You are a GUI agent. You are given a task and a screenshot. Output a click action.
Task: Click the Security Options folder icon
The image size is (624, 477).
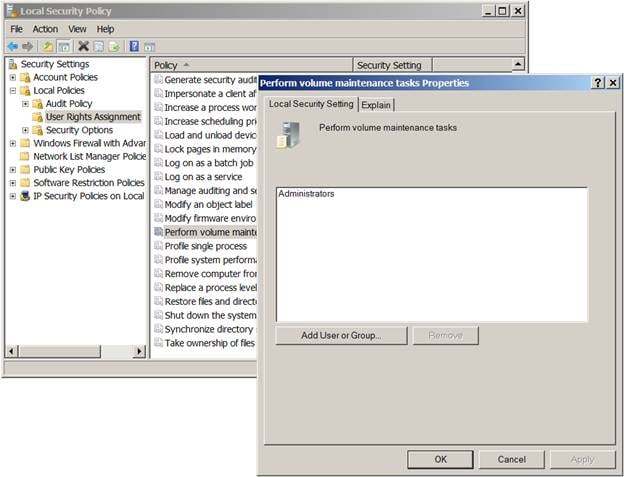pos(37,130)
